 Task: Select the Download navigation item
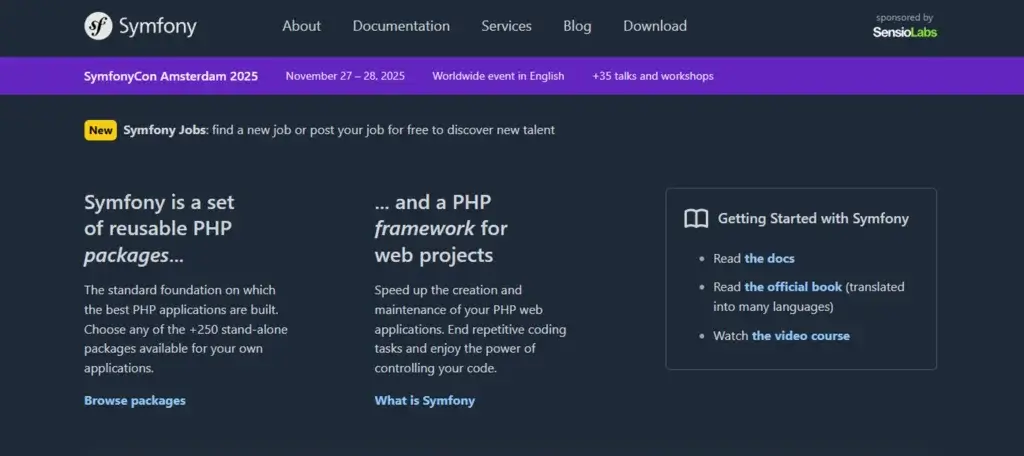click(x=655, y=26)
